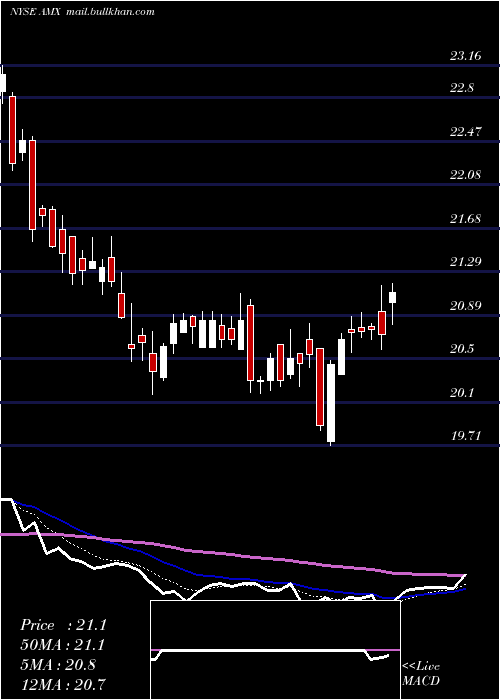Click the <<Live MACD label
Viewport: 500px width, 700px height.
pos(421,674)
